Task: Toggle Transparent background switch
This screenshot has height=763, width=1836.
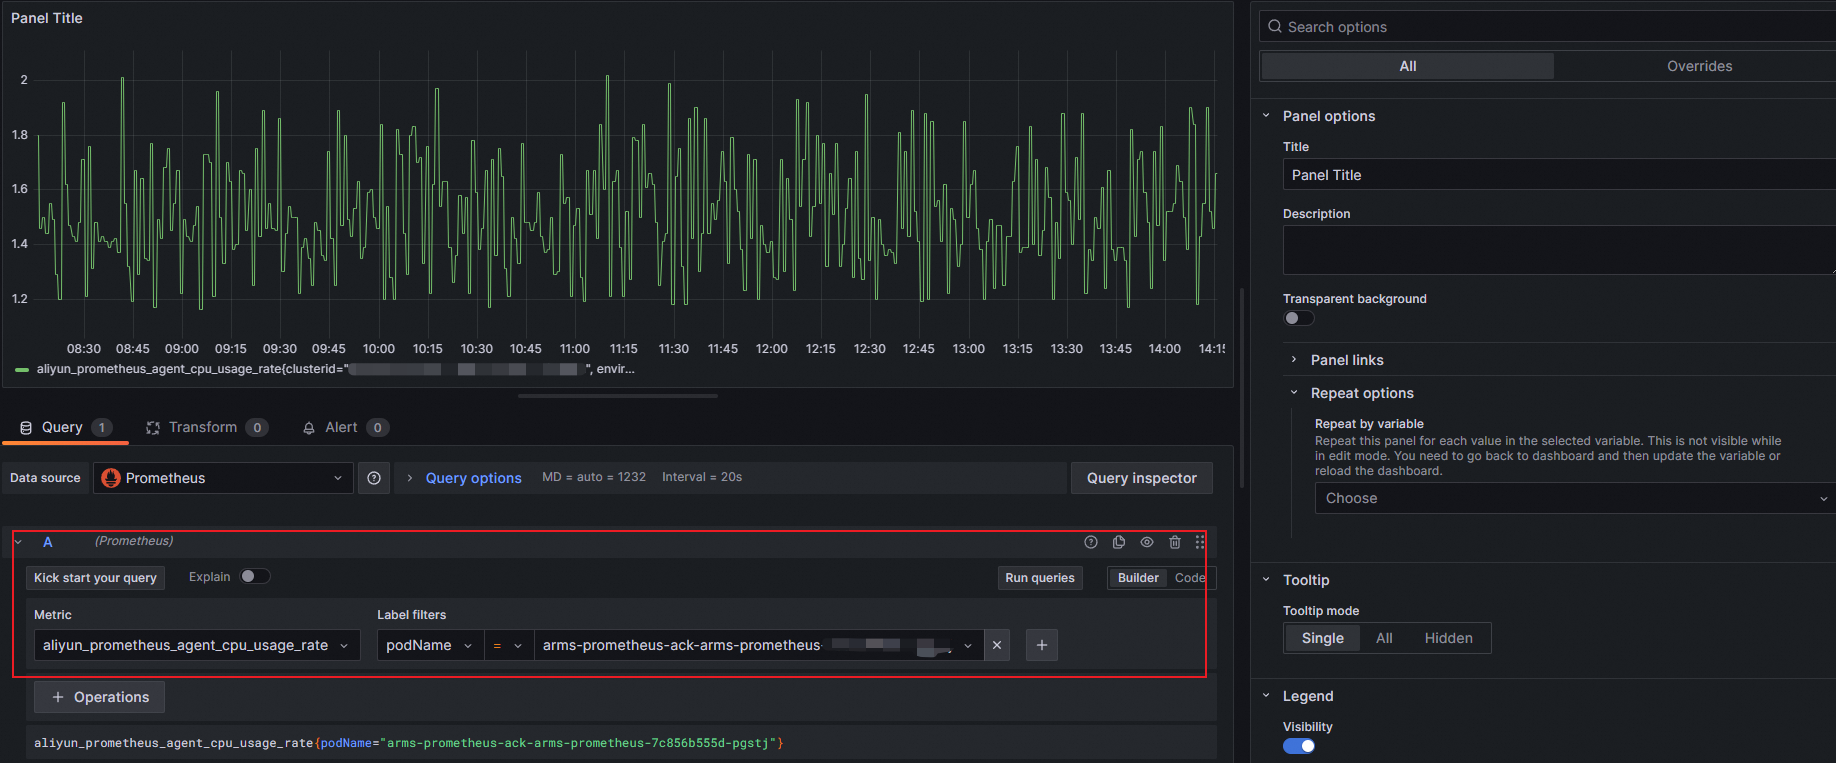Action: point(1299,318)
